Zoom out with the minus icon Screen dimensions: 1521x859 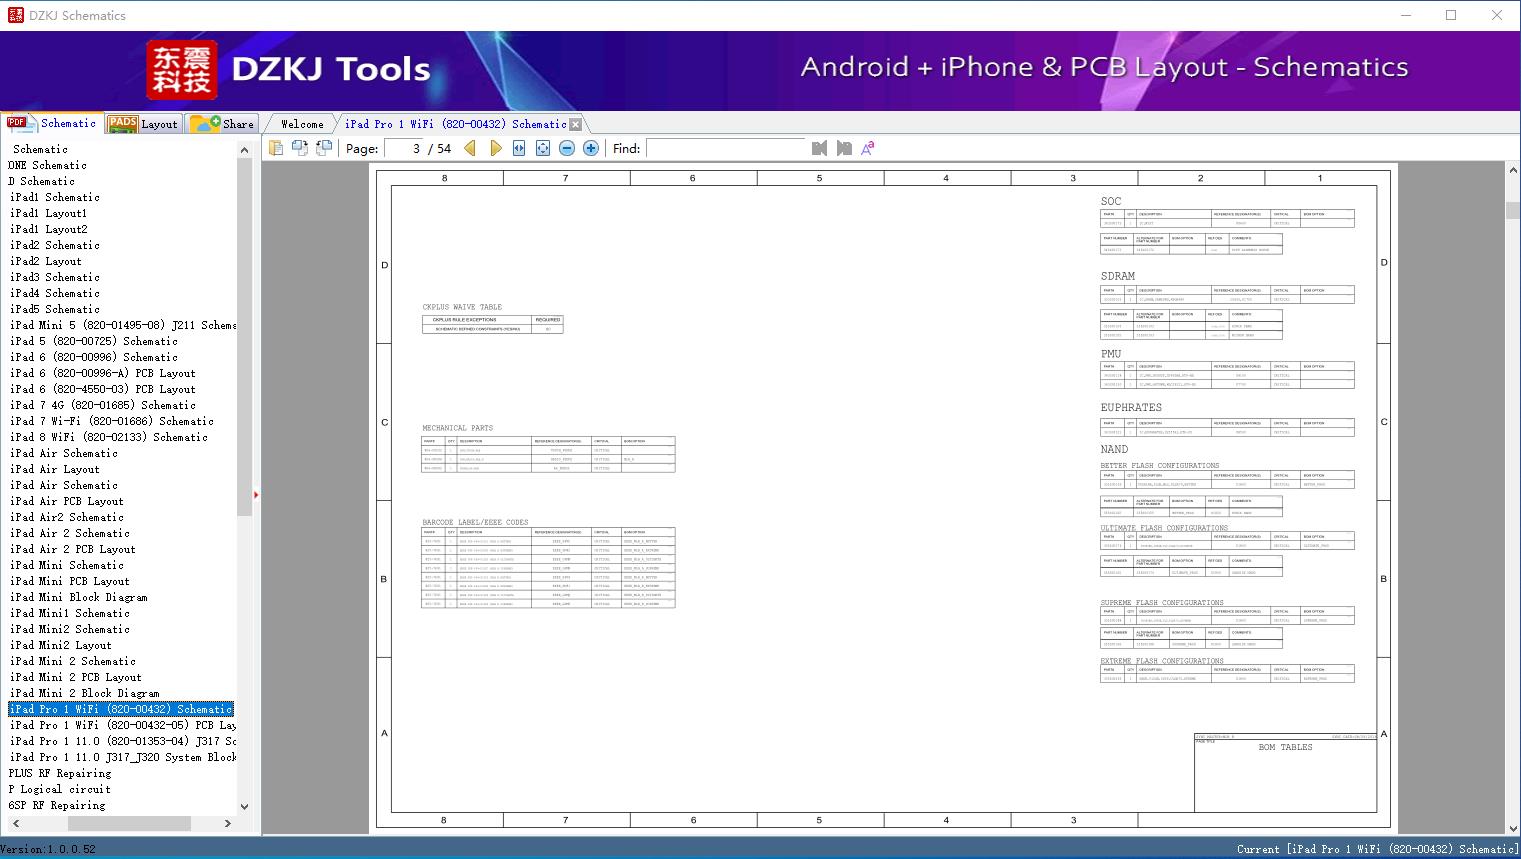[567, 148]
